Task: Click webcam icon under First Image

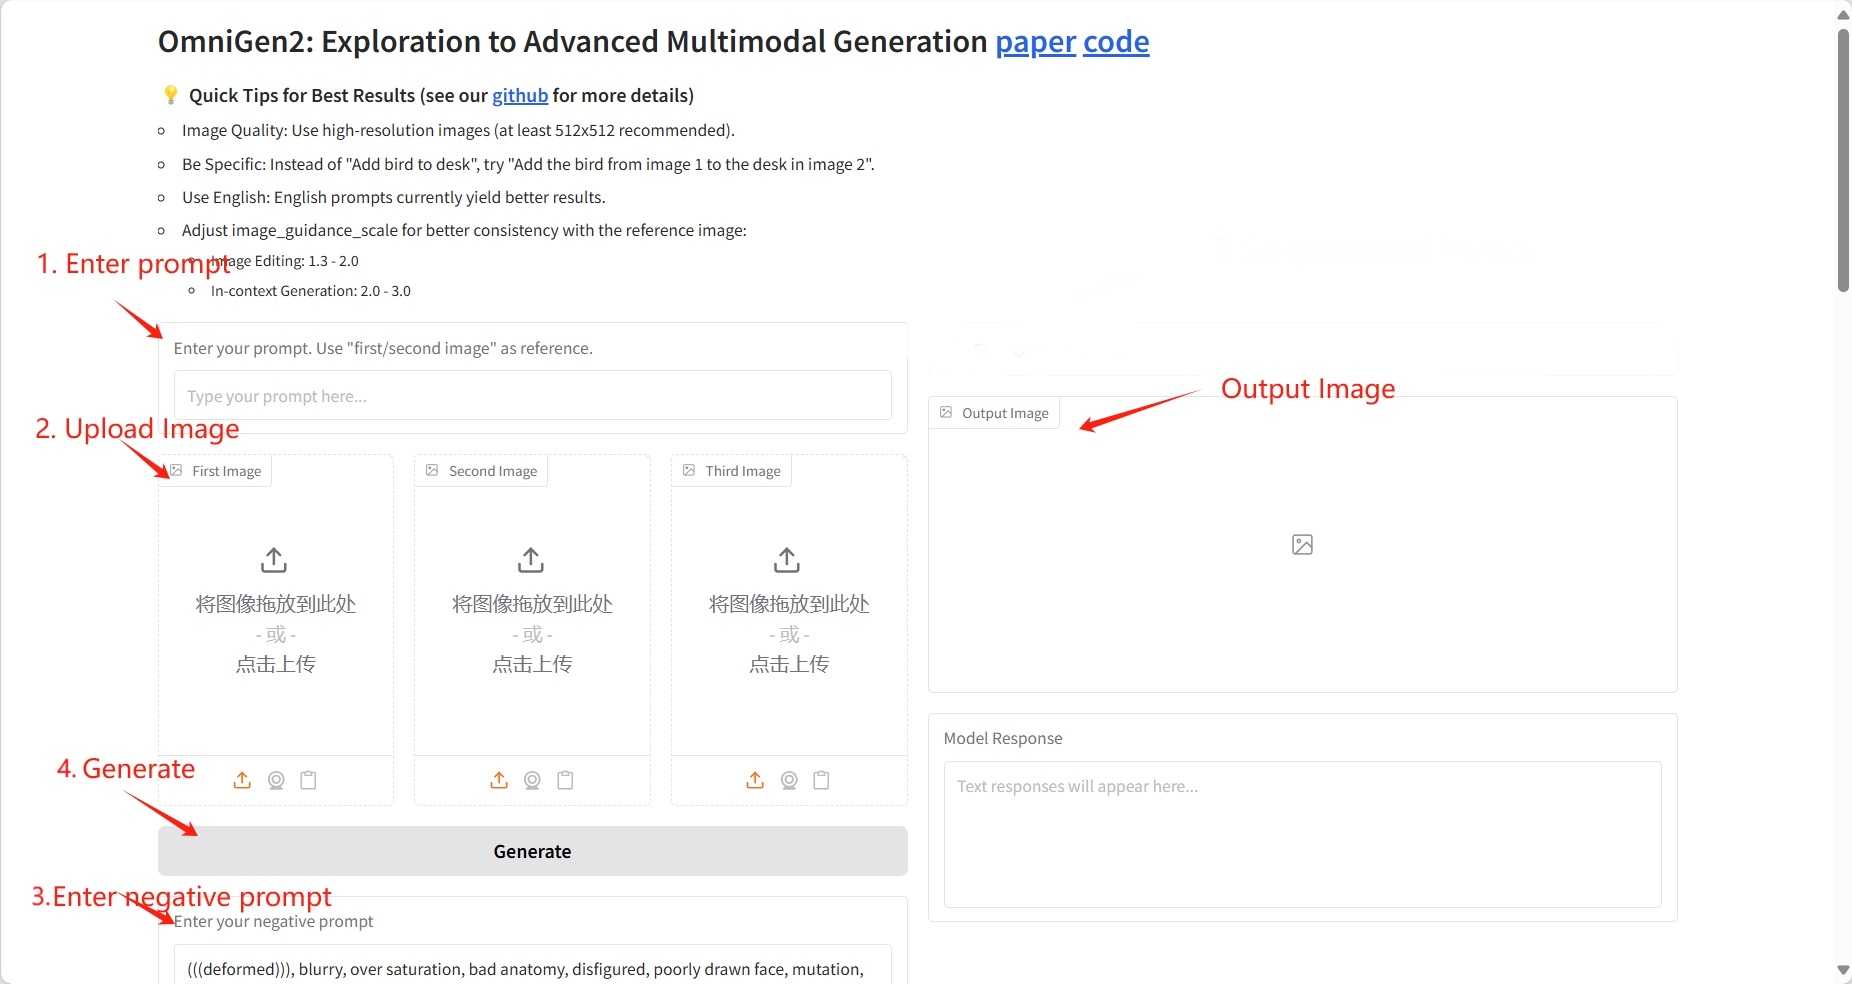Action: point(276,780)
